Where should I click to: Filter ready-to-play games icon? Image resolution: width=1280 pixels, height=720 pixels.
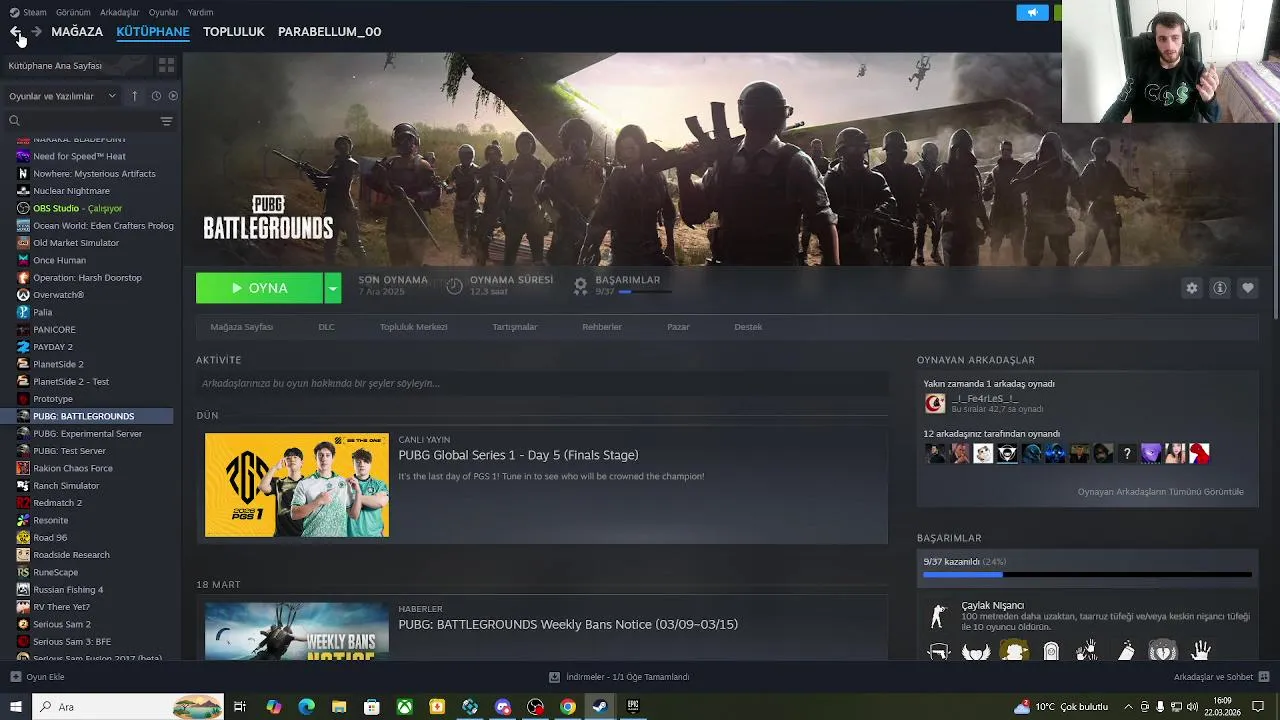(x=173, y=96)
